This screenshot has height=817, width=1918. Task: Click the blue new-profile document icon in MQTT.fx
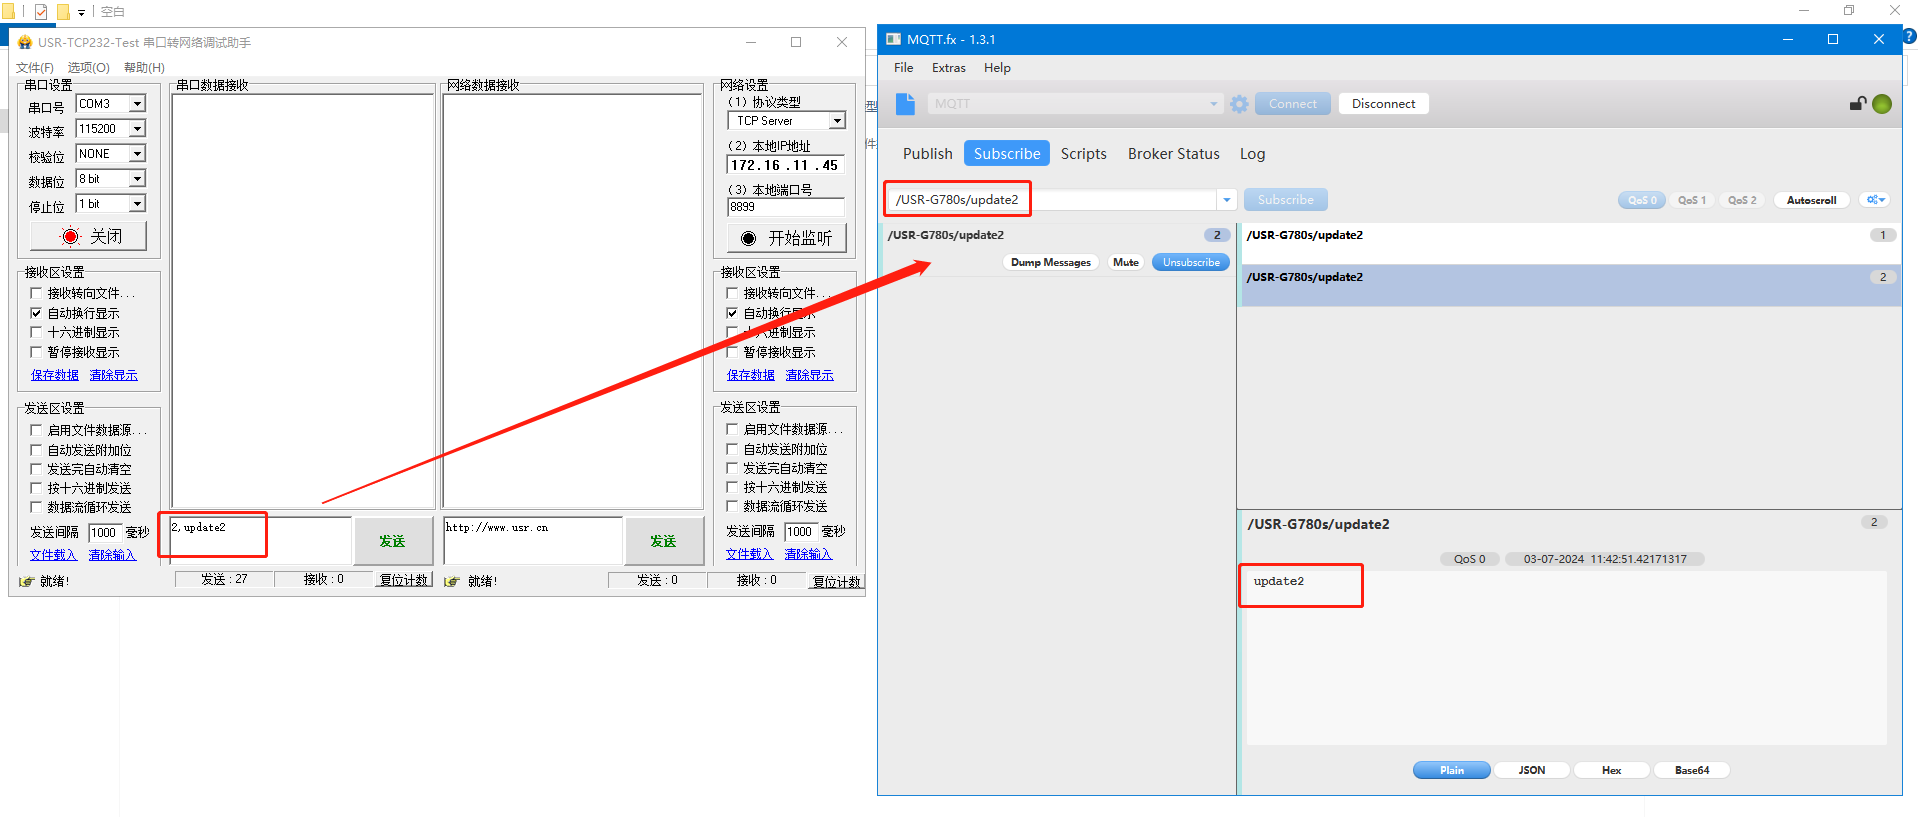point(905,104)
